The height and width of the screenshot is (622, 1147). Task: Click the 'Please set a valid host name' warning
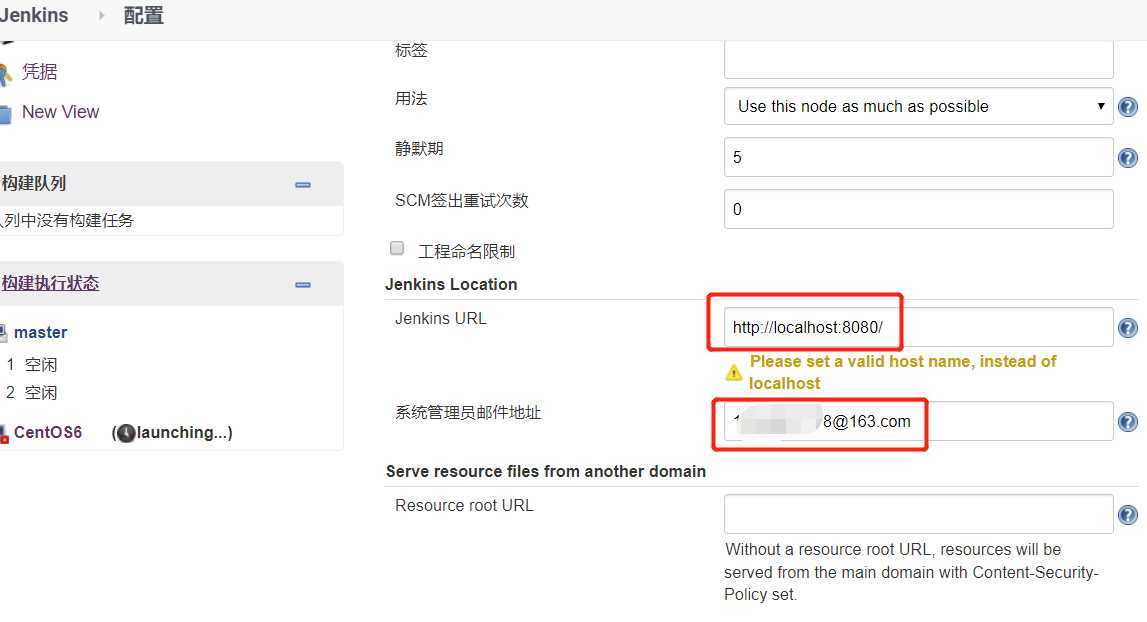(903, 372)
